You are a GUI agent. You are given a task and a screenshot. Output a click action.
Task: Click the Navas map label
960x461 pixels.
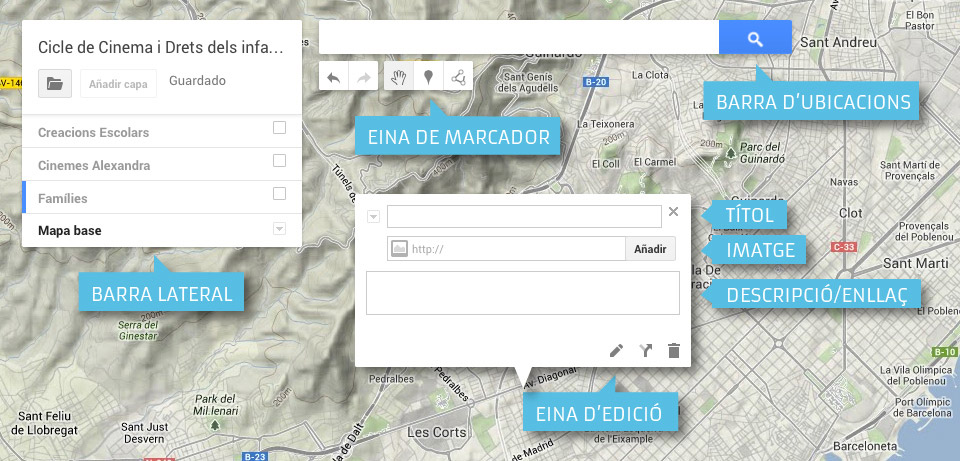tap(844, 182)
